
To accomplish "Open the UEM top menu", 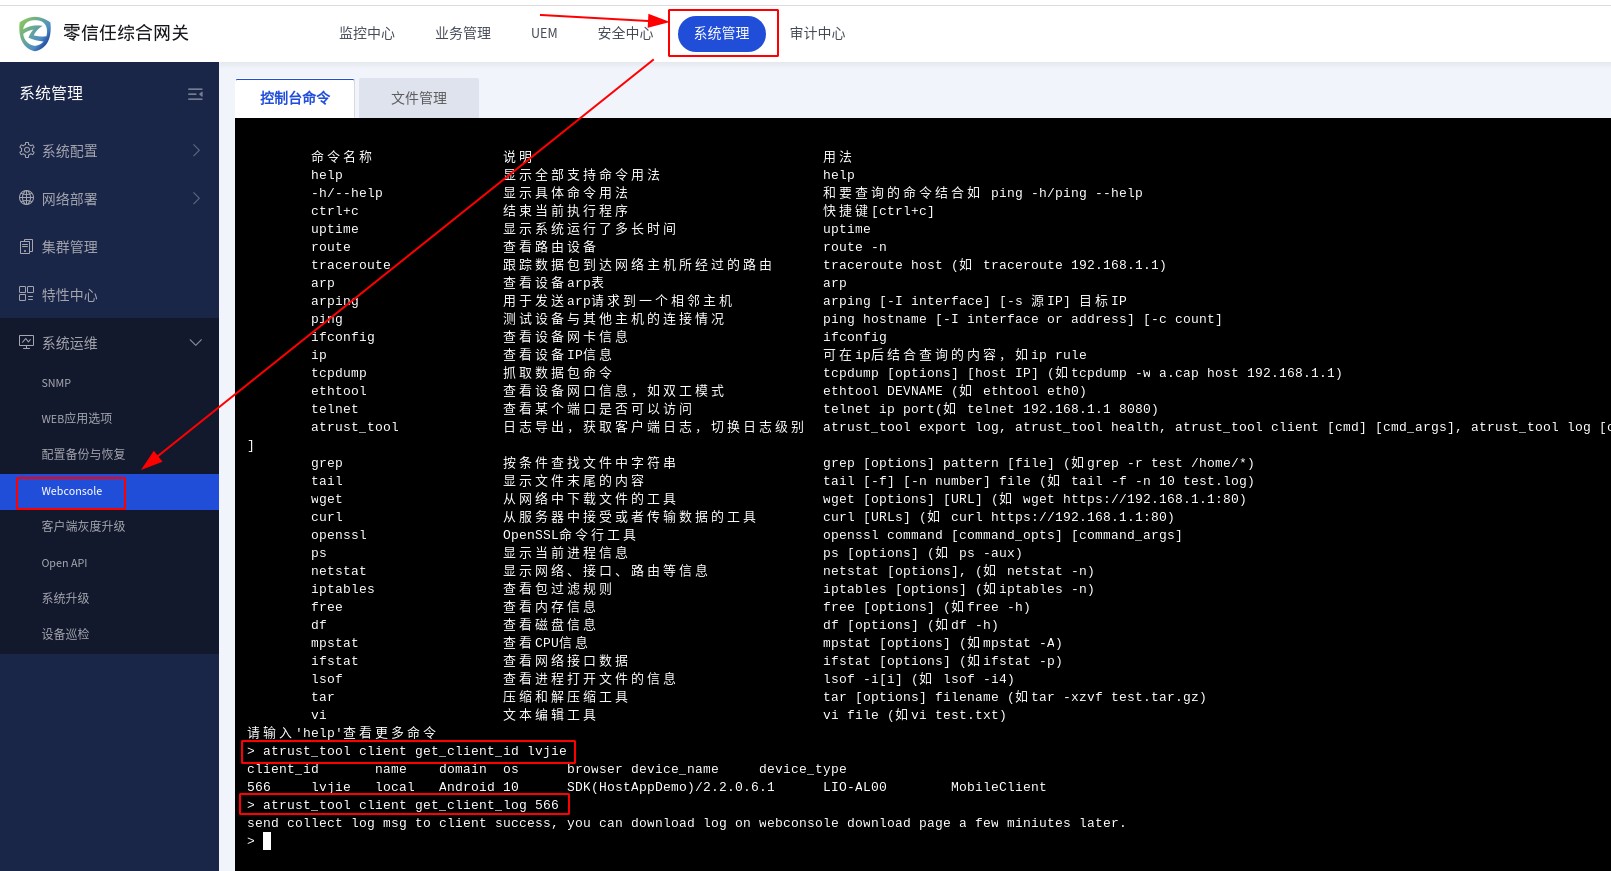I will point(544,33).
